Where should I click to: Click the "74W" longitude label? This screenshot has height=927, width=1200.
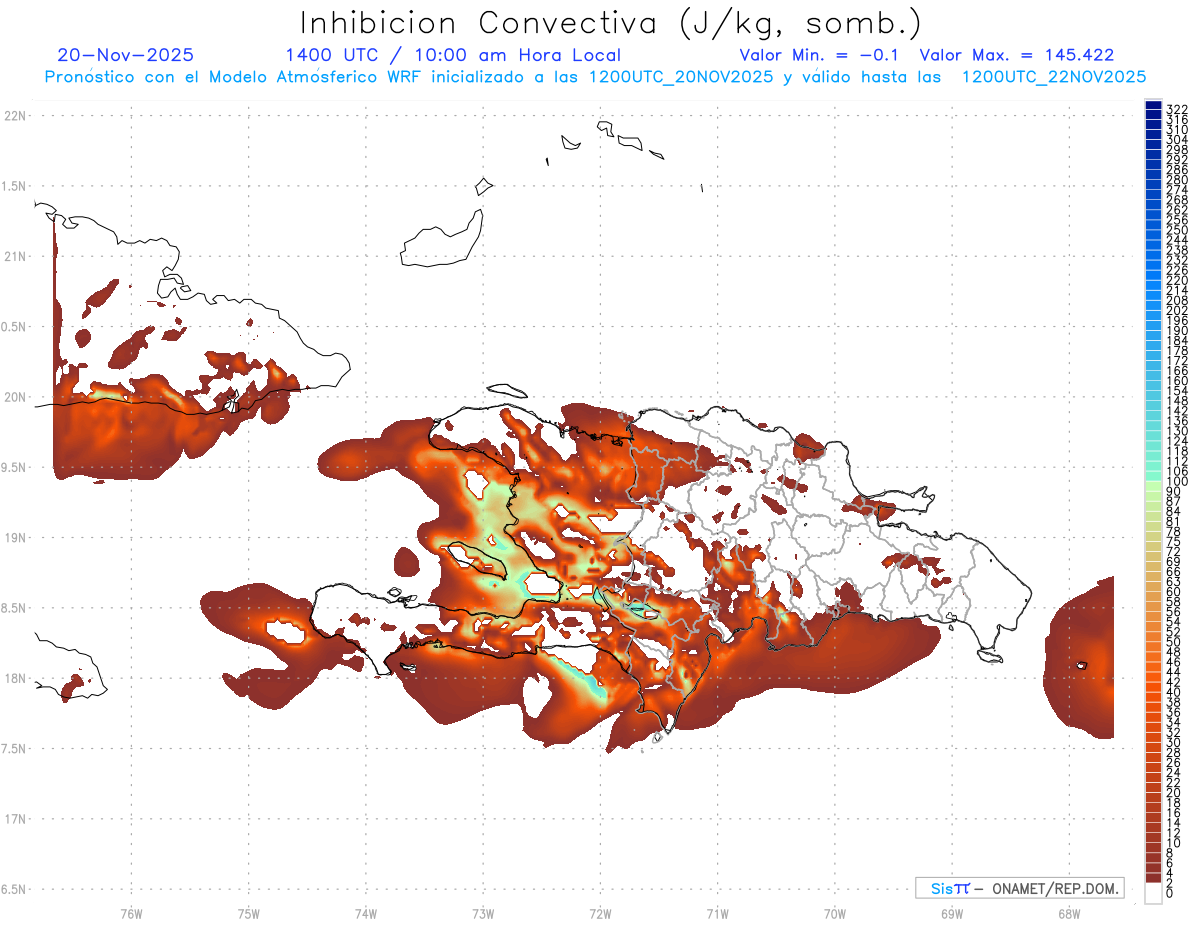[365, 913]
